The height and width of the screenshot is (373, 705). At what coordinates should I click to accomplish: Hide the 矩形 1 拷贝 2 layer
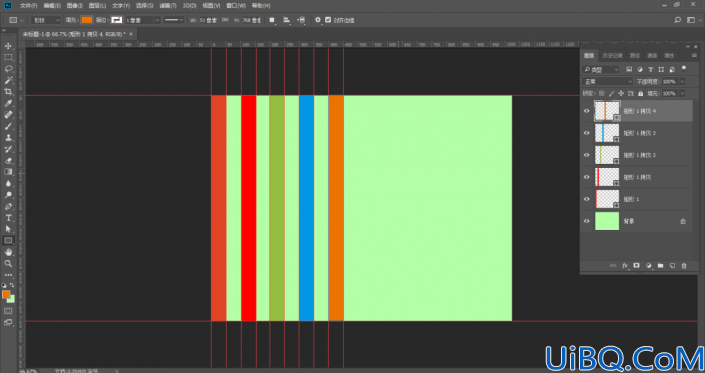point(586,155)
